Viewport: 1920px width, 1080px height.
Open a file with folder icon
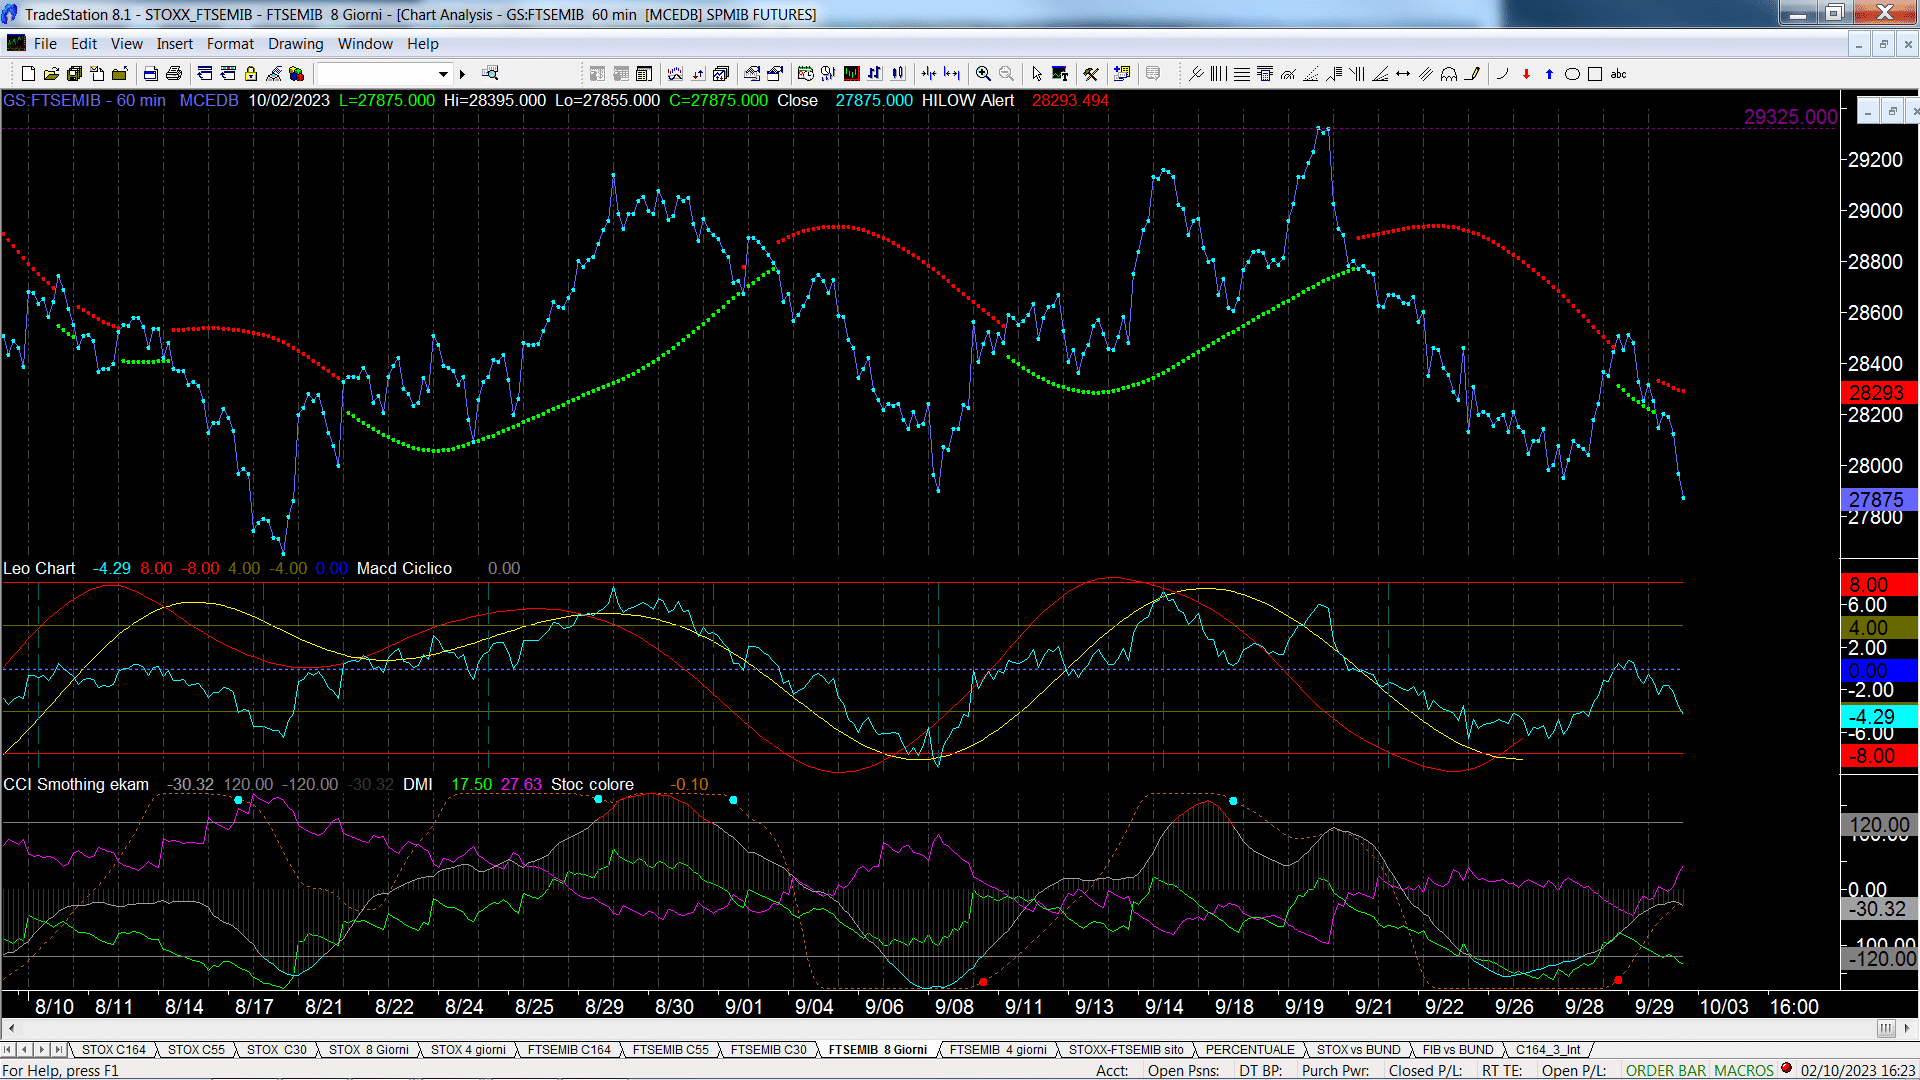click(x=51, y=74)
